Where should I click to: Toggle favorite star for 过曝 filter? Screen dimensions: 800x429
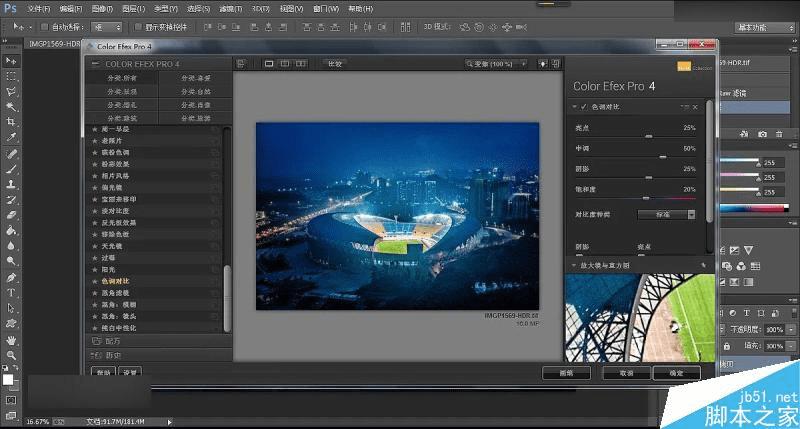95,258
